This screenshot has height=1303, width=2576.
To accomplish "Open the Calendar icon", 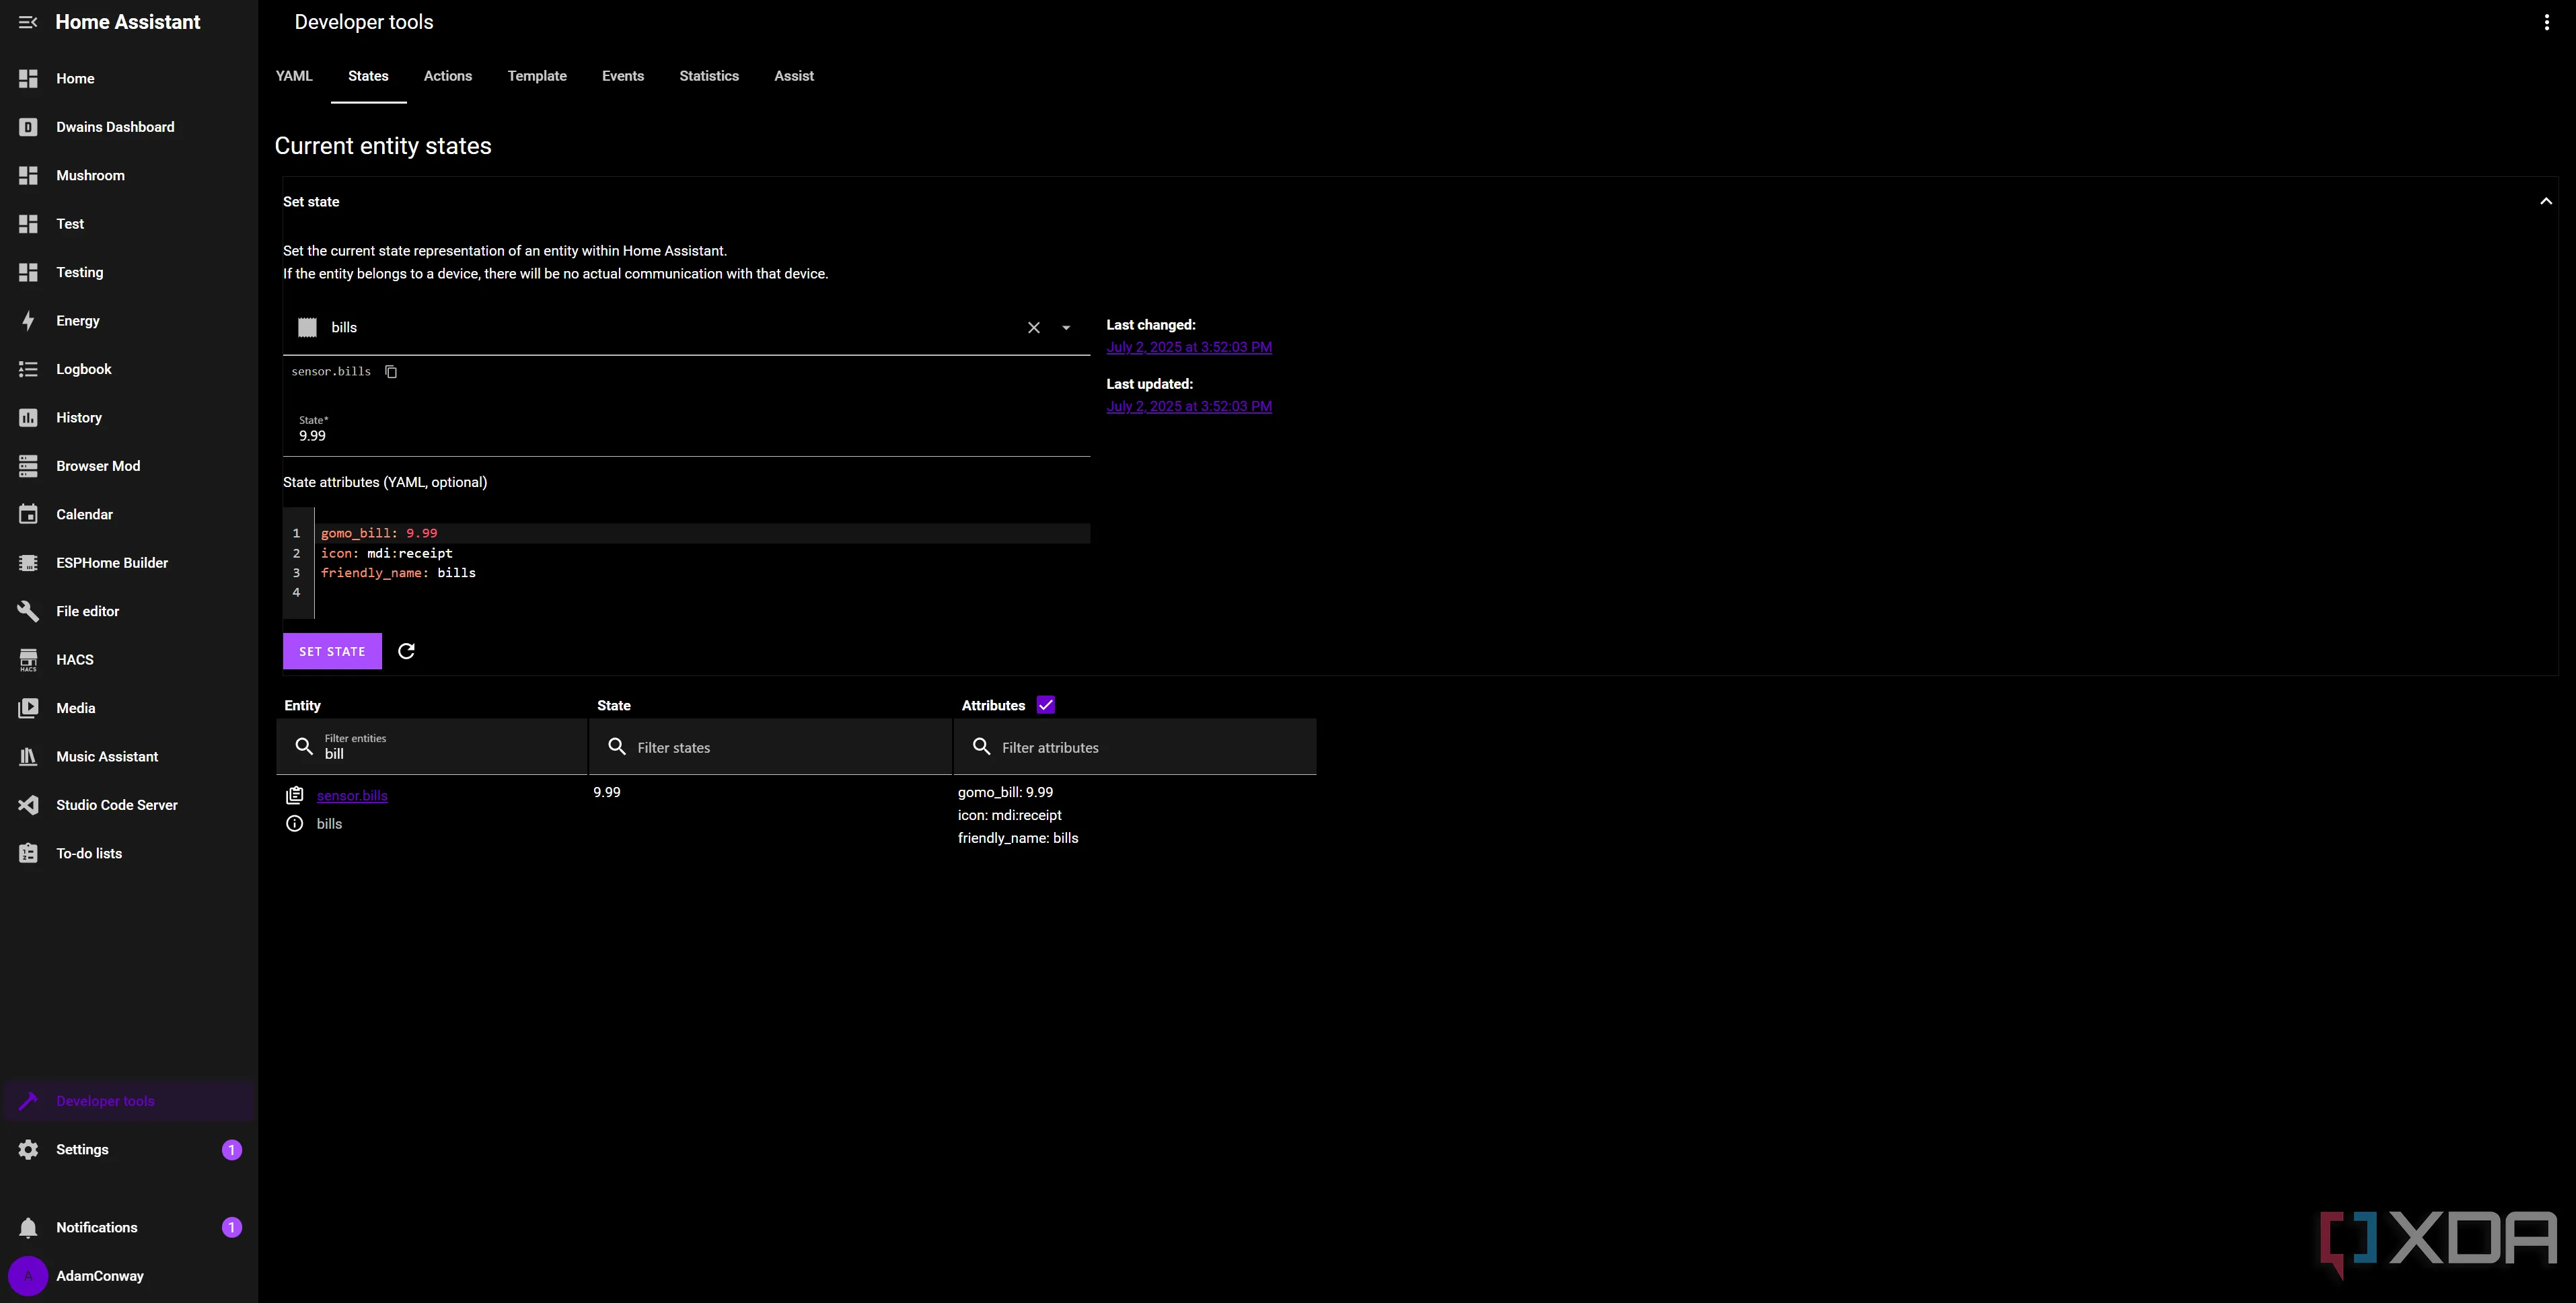I will [x=28, y=514].
